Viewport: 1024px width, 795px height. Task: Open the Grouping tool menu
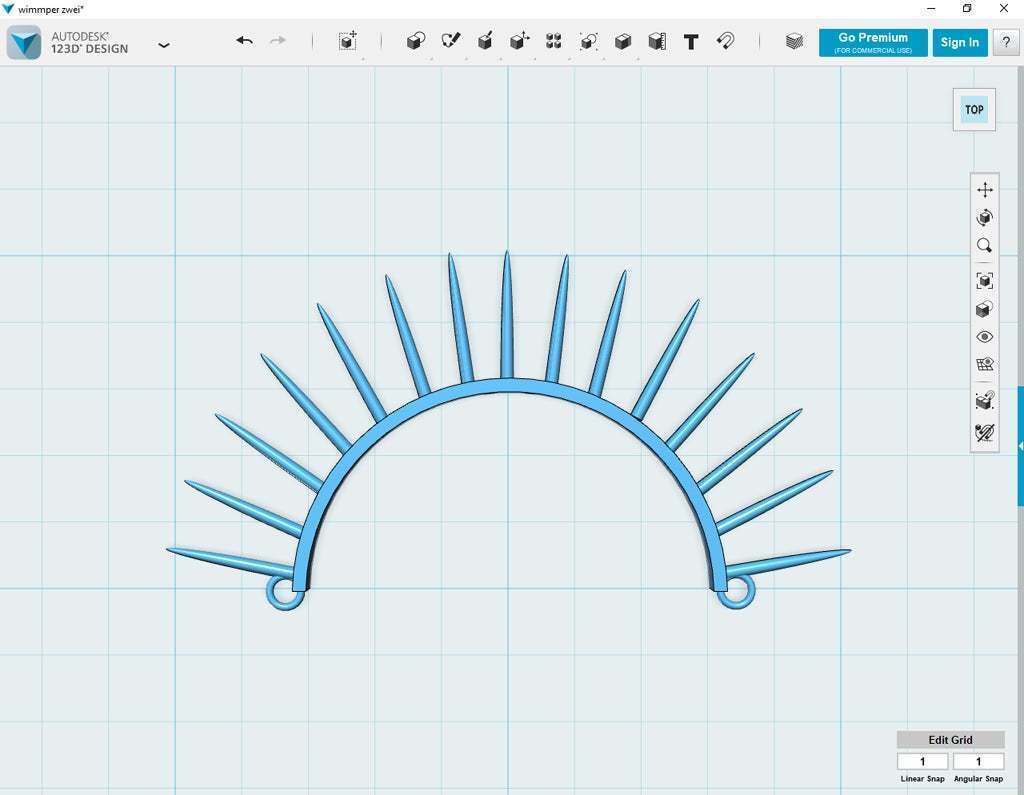pyautogui.click(x=588, y=41)
